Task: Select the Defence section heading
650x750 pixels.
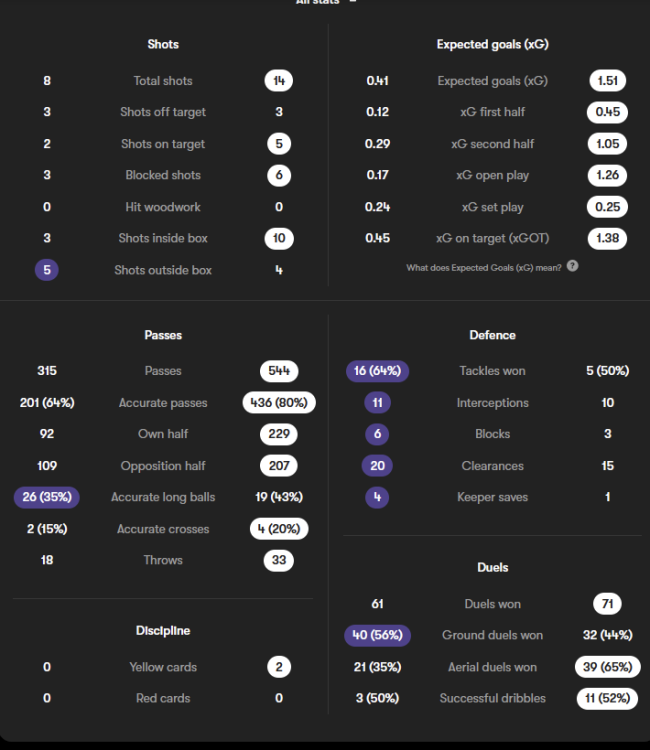Action: (492, 335)
